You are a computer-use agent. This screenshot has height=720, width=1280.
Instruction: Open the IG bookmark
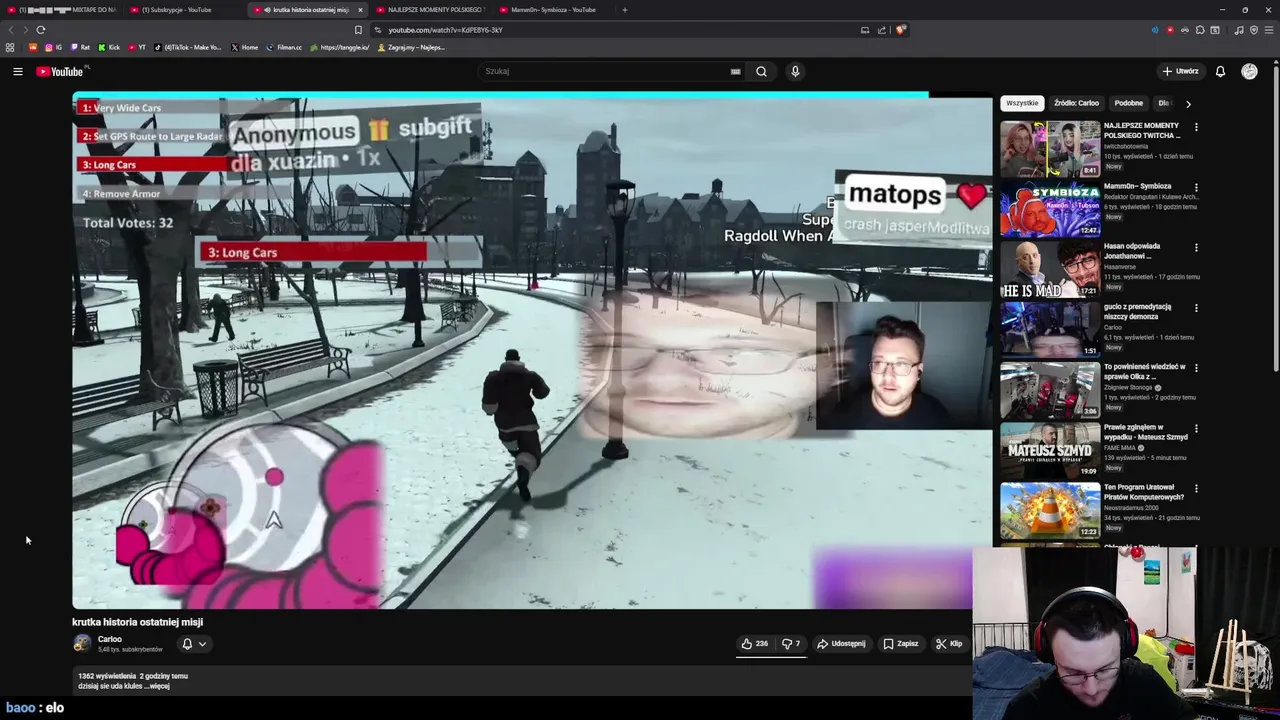[x=53, y=47]
